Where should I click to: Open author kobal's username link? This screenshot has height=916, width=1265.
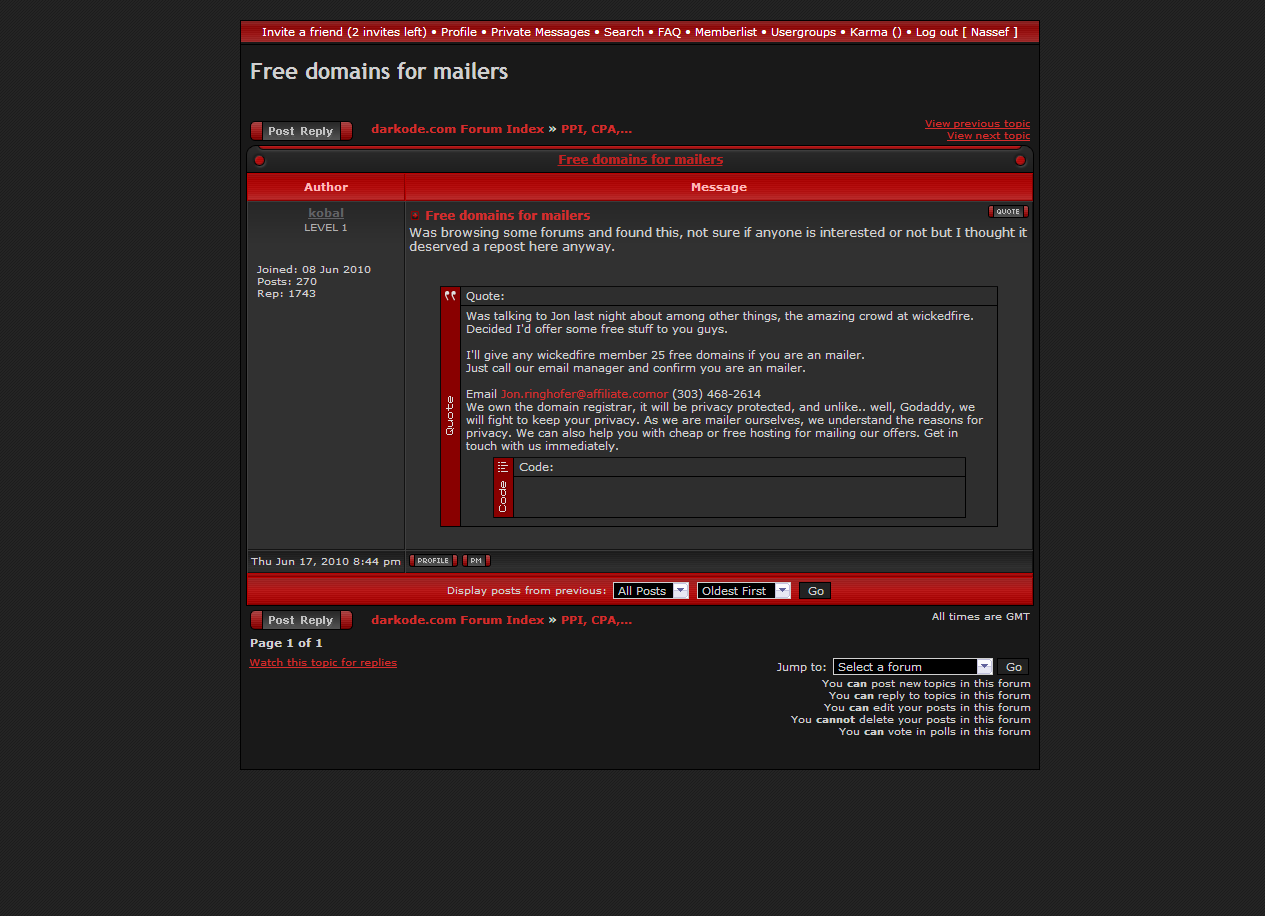[326, 213]
